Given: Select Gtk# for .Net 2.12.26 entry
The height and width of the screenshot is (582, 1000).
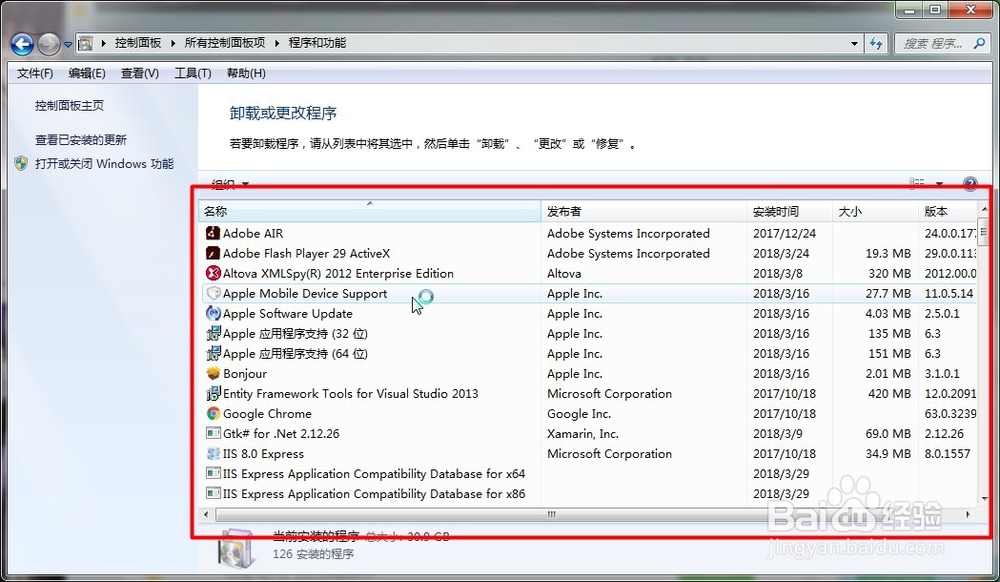Looking at the screenshot, I should (x=281, y=433).
